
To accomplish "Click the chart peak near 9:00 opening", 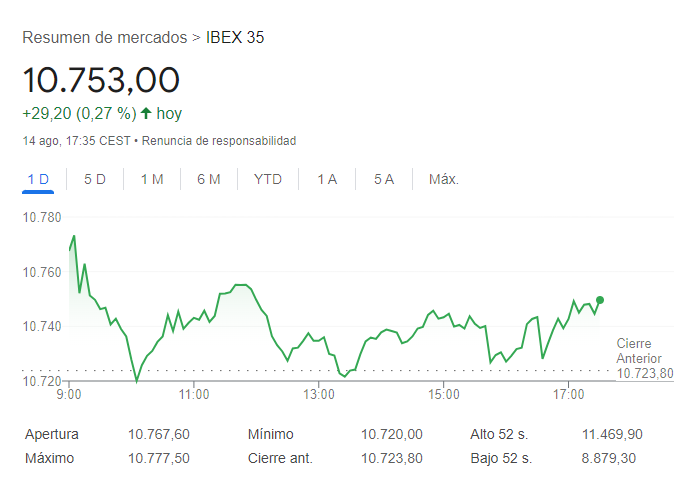I will pyautogui.click(x=74, y=236).
